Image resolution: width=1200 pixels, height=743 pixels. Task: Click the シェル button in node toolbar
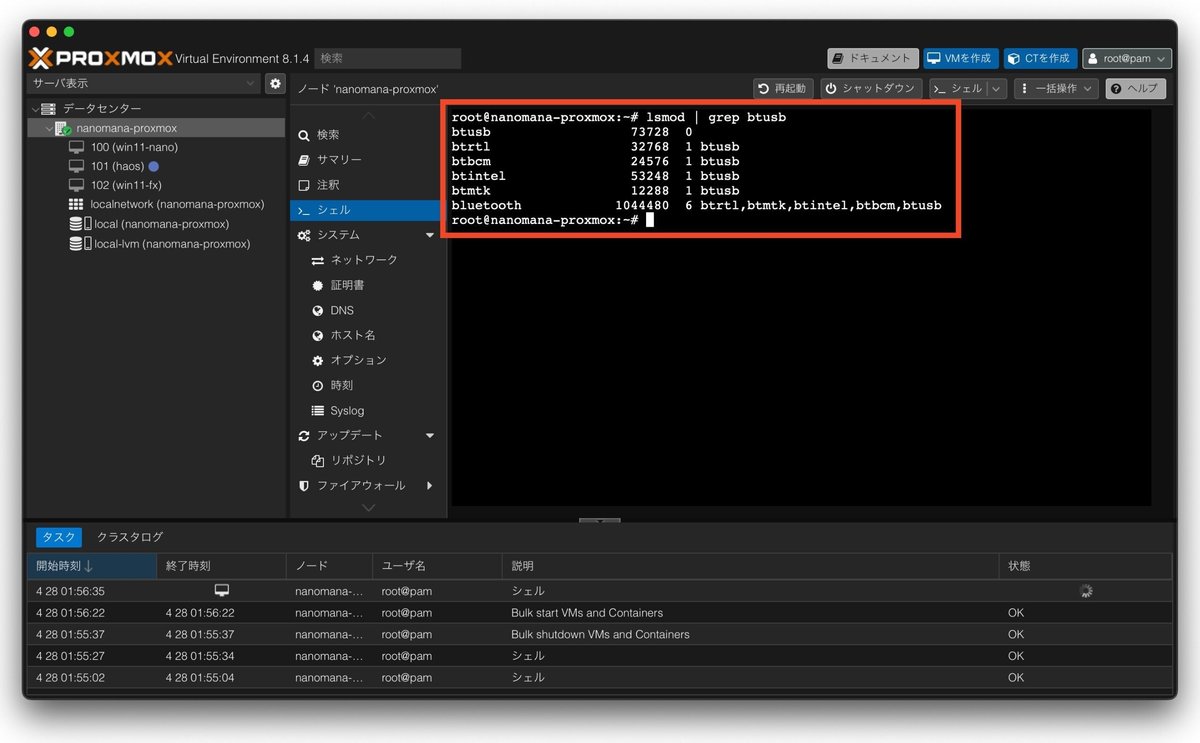pyautogui.click(x=958, y=88)
